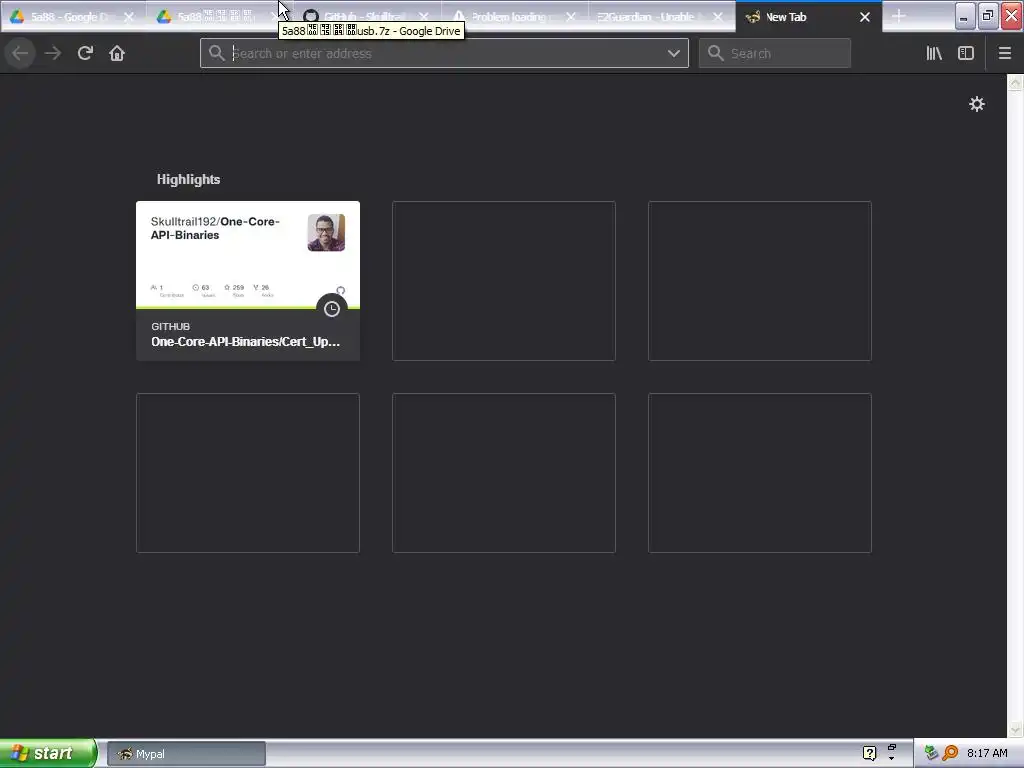Click the magnifier system tray icon
The image size is (1024, 768).
point(950,754)
